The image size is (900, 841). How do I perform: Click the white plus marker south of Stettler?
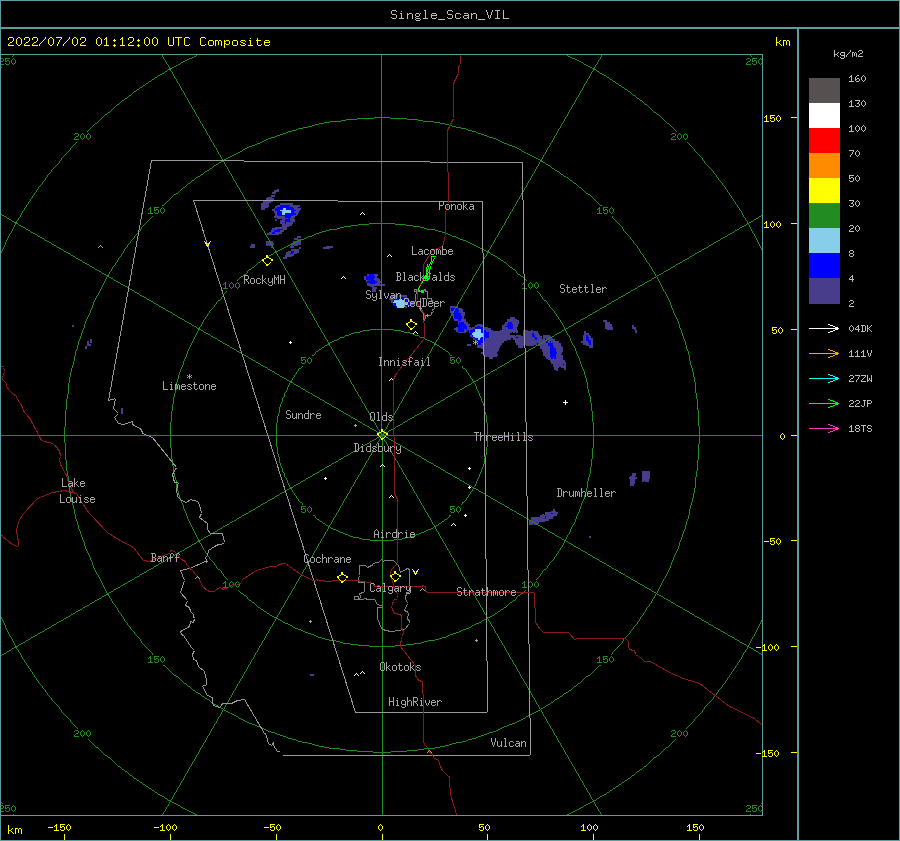(565, 402)
